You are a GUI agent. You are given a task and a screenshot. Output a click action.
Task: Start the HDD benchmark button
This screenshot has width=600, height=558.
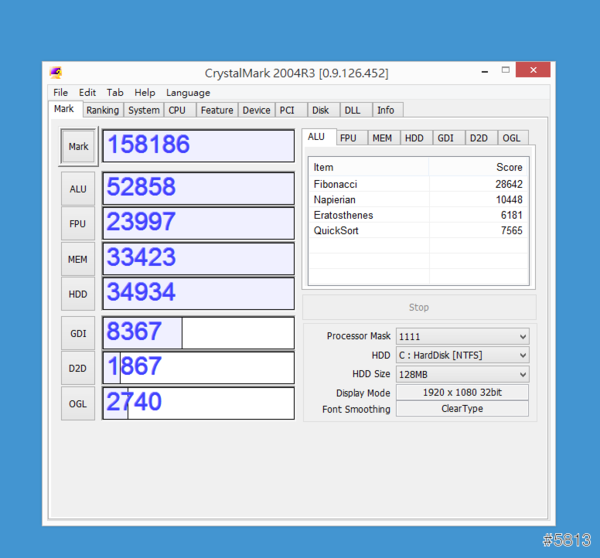(x=78, y=294)
